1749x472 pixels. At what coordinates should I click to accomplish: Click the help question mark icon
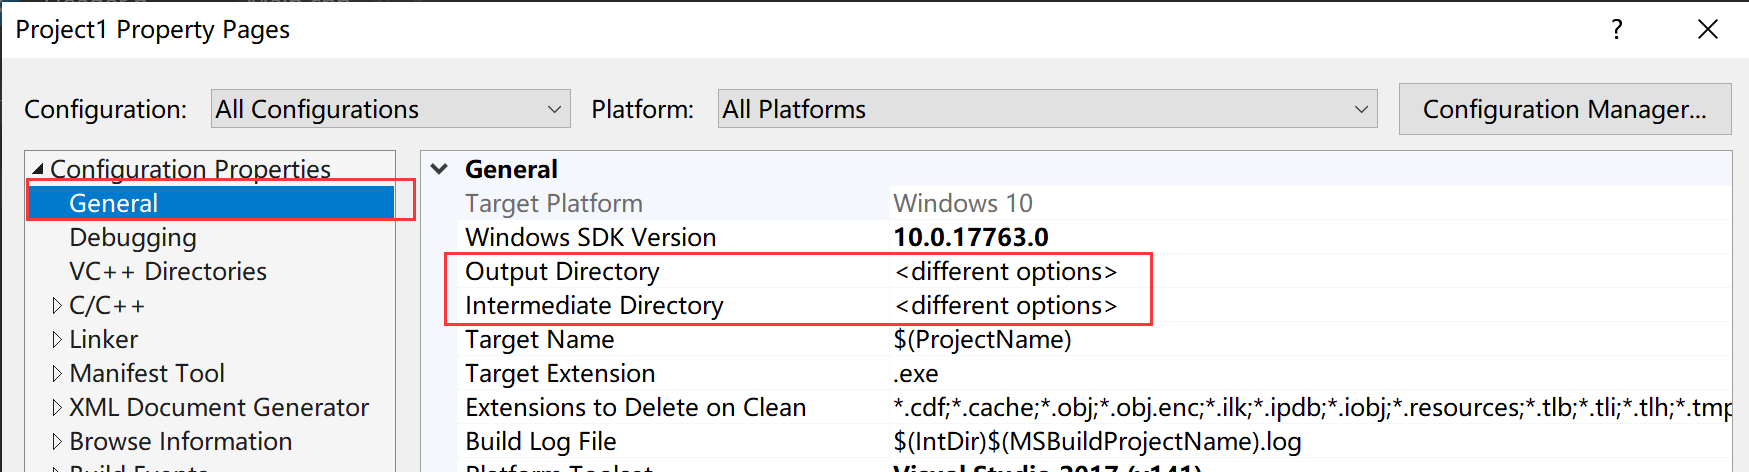[x=1617, y=30]
